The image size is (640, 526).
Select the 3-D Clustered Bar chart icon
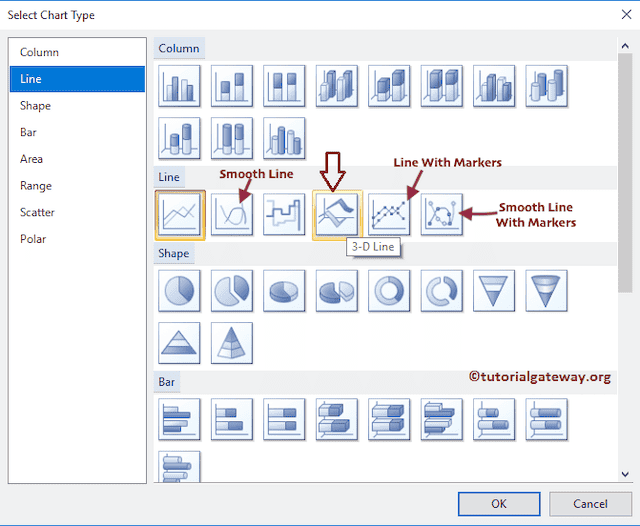(x=442, y=419)
